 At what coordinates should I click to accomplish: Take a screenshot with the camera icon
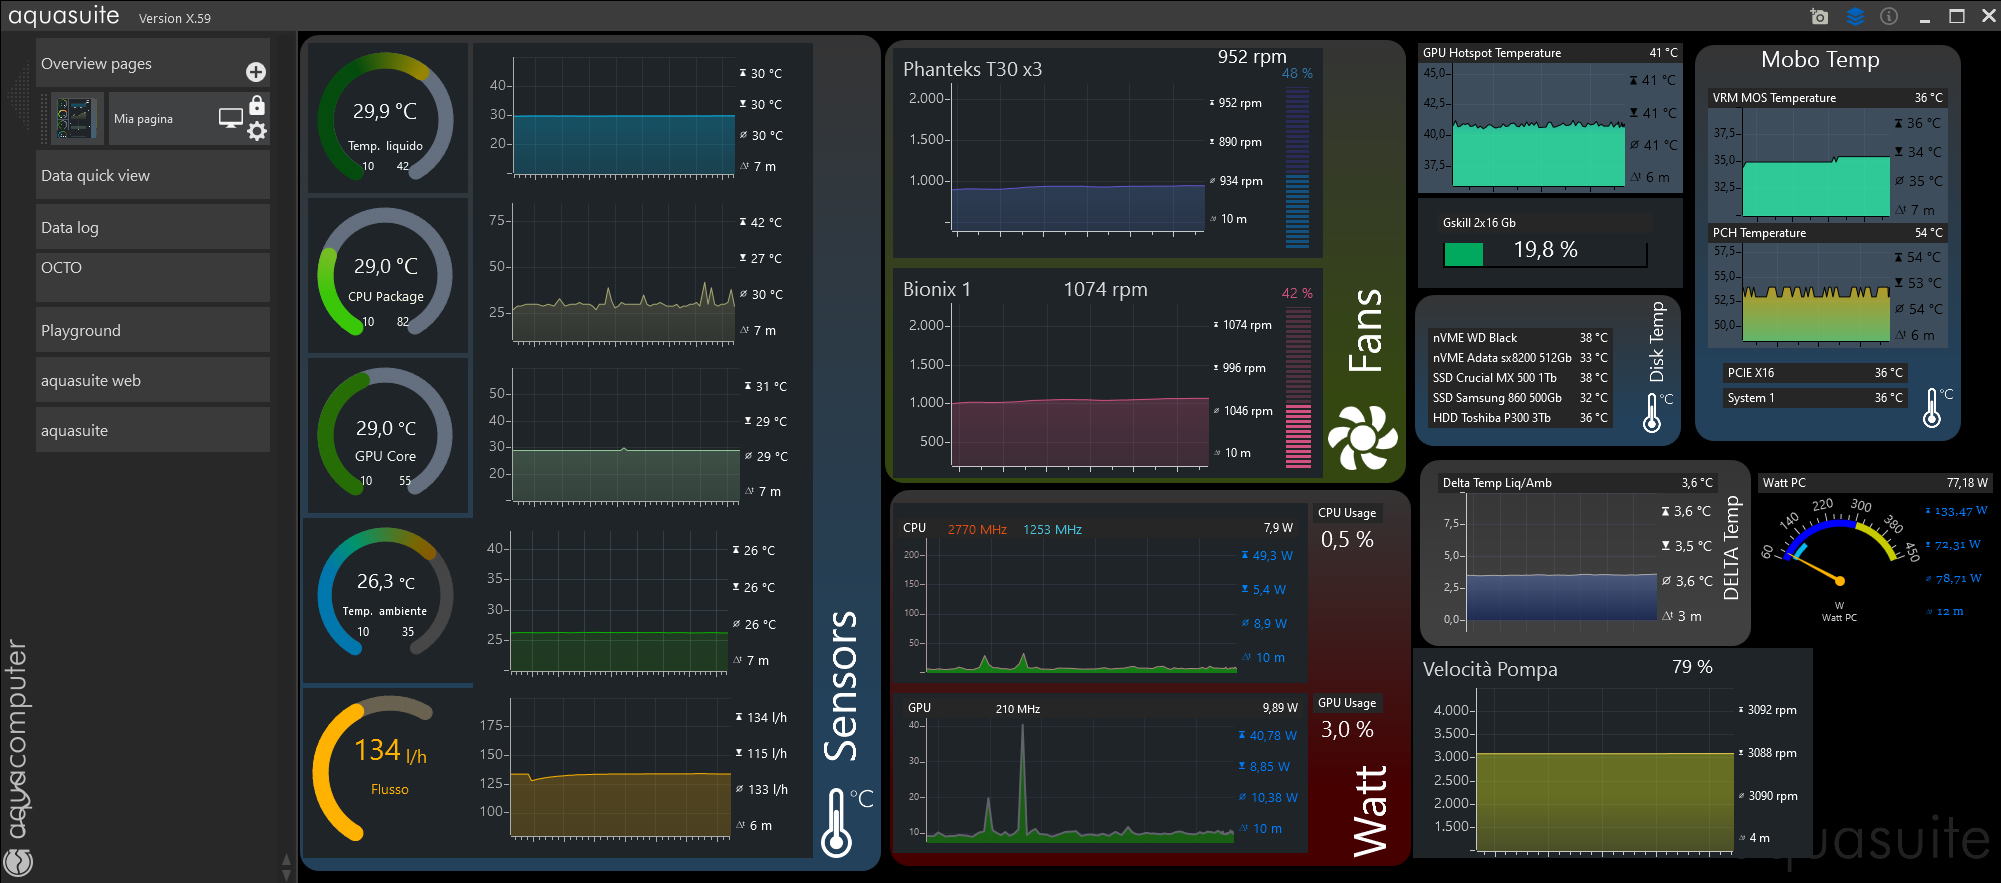[1819, 17]
